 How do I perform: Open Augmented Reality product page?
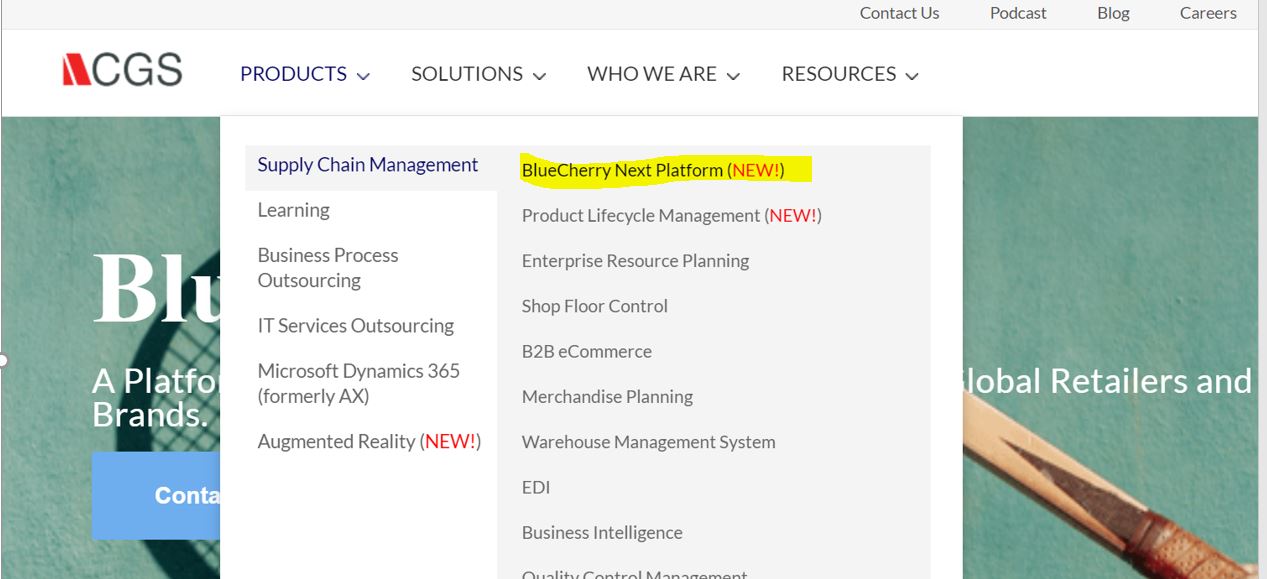[x=368, y=440]
